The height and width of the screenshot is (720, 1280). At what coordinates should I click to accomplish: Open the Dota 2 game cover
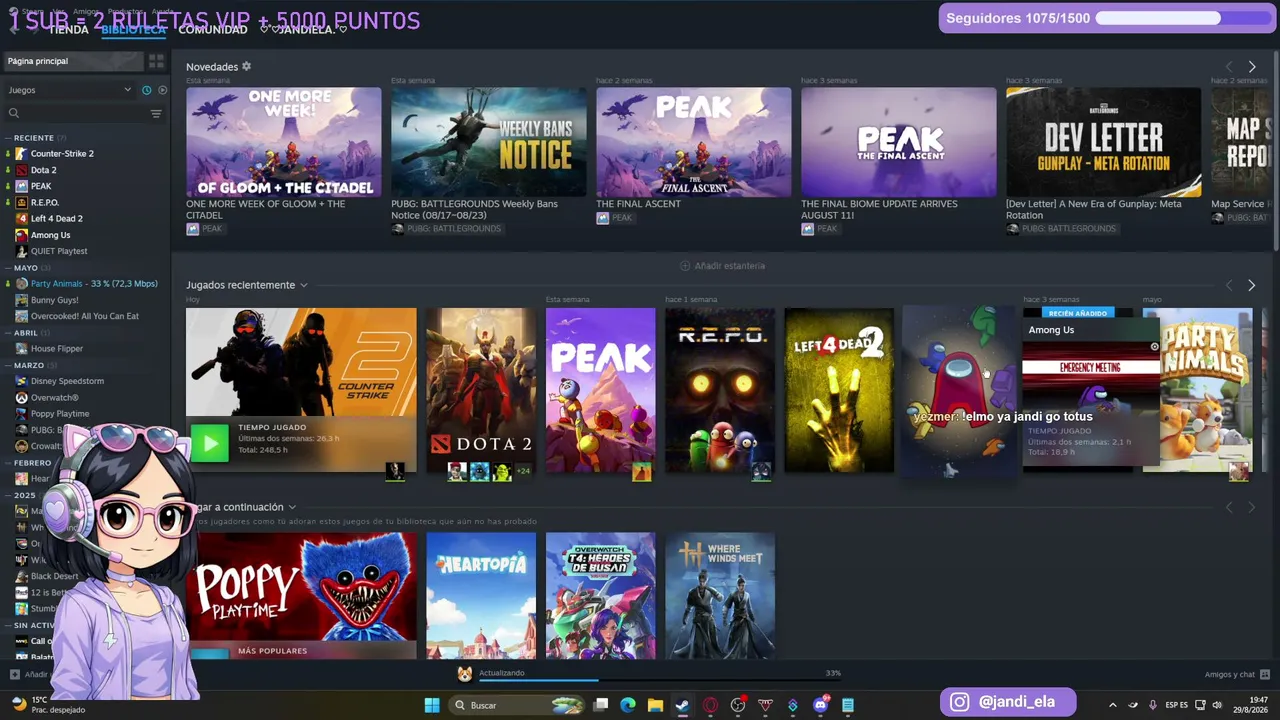click(481, 390)
